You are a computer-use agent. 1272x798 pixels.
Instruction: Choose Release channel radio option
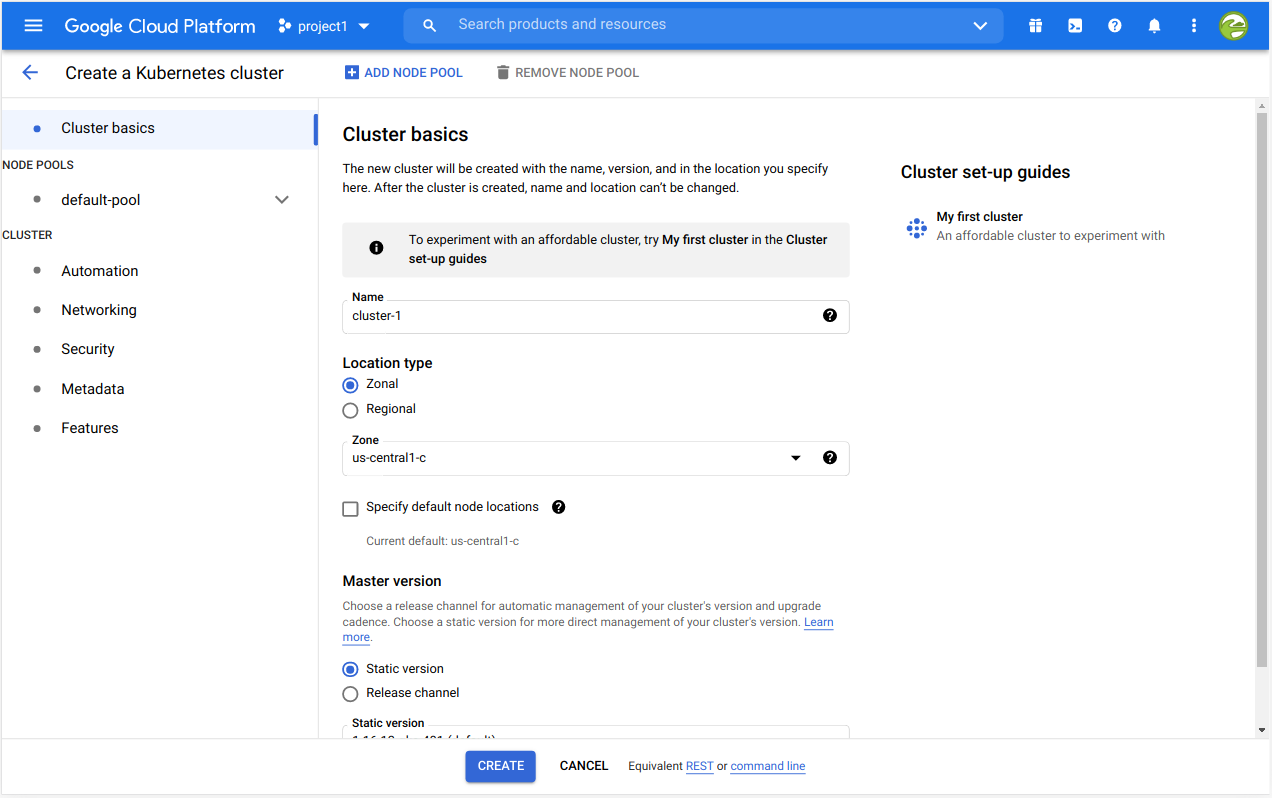click(350, 694)
